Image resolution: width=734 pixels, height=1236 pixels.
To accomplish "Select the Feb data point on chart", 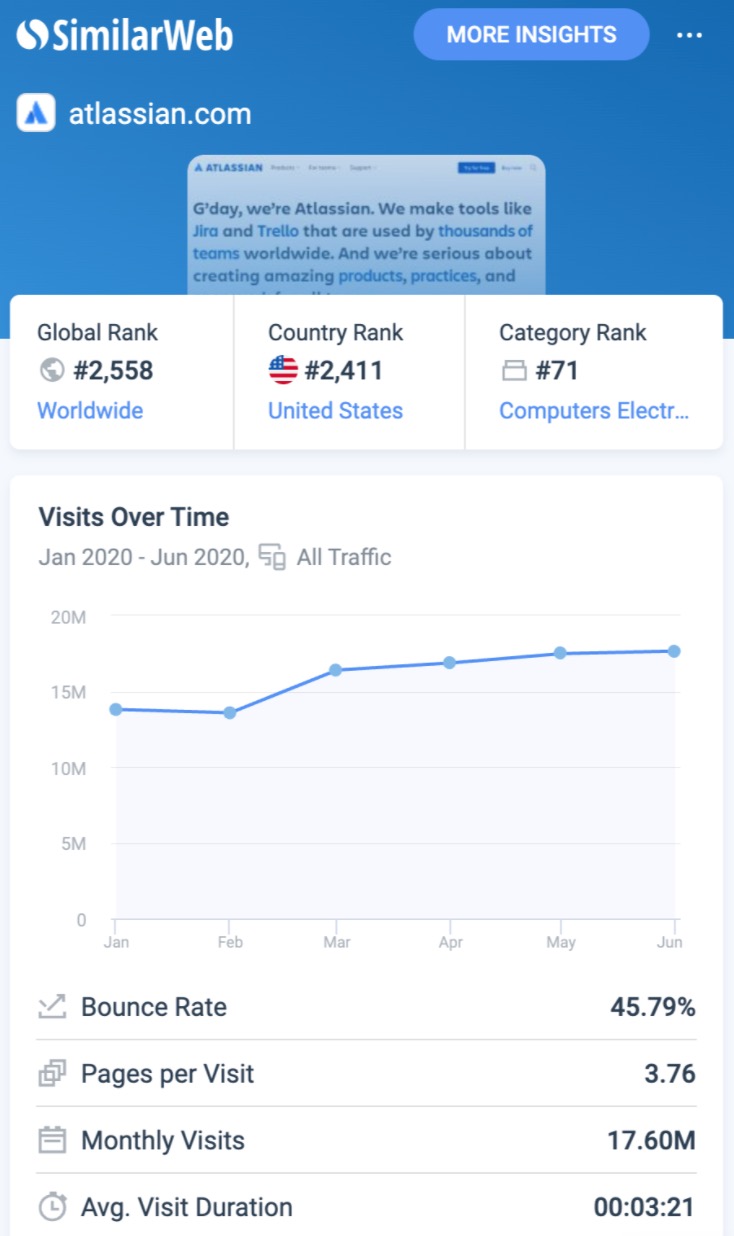I will coord(229,713).
